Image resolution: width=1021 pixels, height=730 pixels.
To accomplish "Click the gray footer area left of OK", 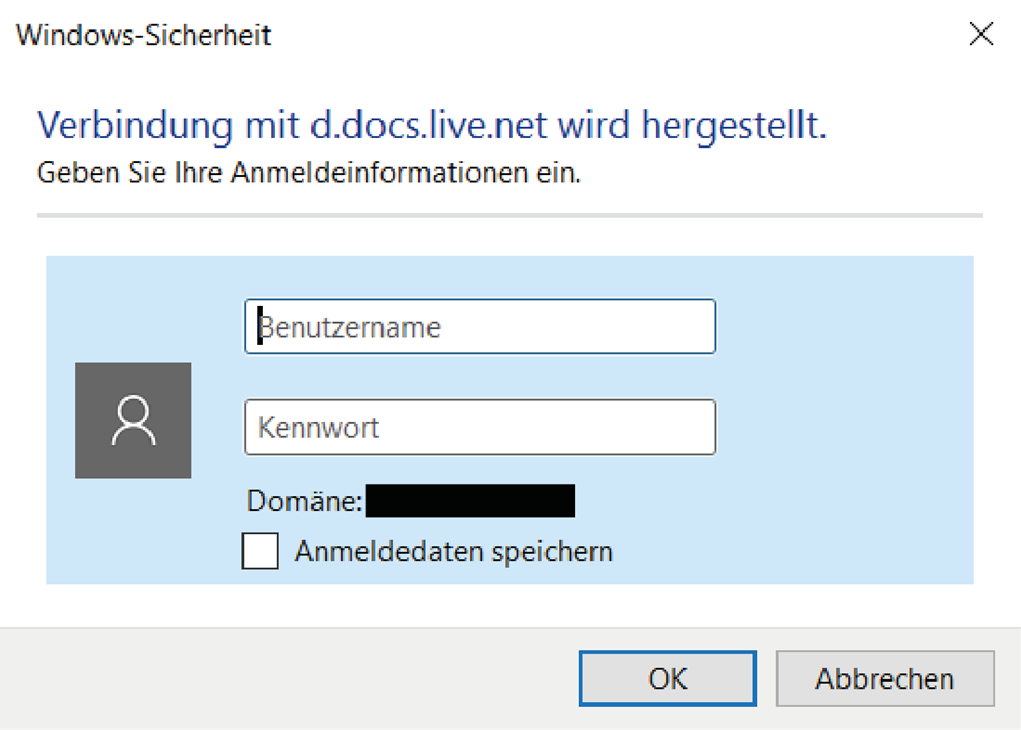I will 290,679.
